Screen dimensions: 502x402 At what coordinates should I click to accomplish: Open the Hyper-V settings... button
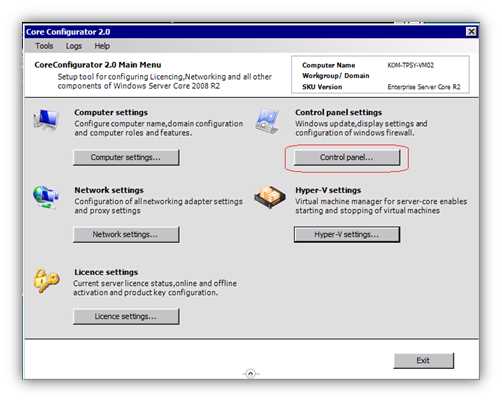347,235
